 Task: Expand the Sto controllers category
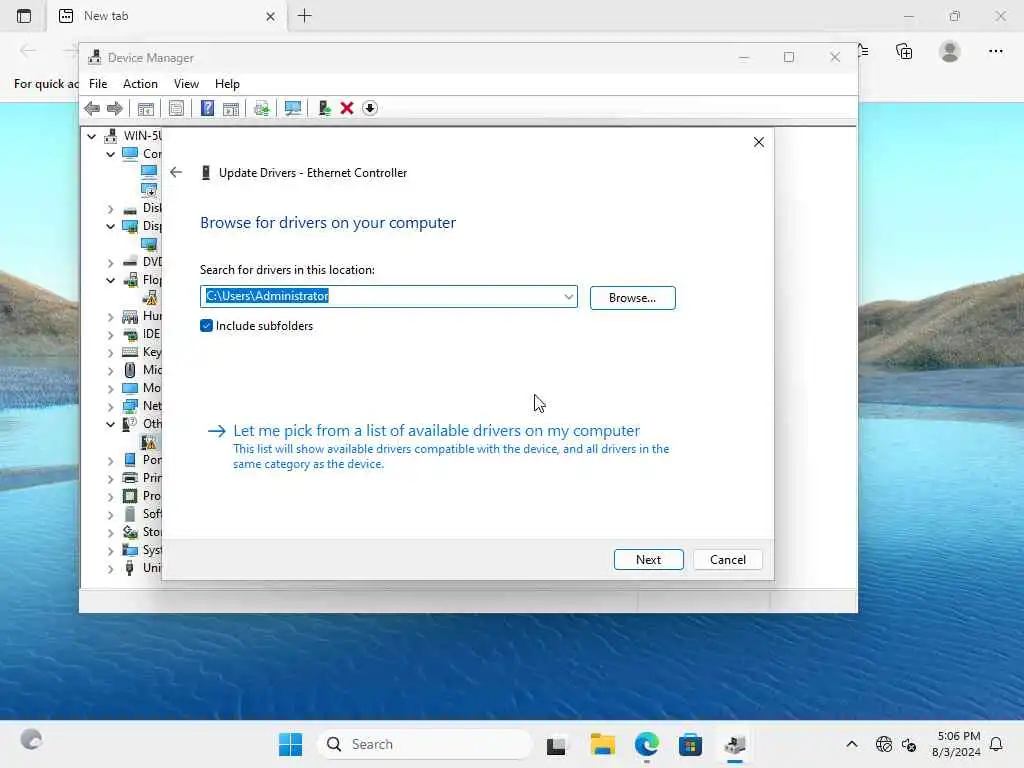(x=110, y=532)
